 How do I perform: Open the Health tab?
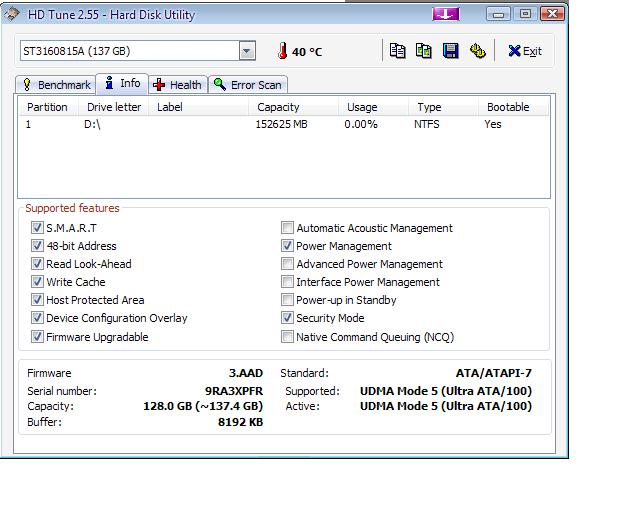click(x=178, y=85)
